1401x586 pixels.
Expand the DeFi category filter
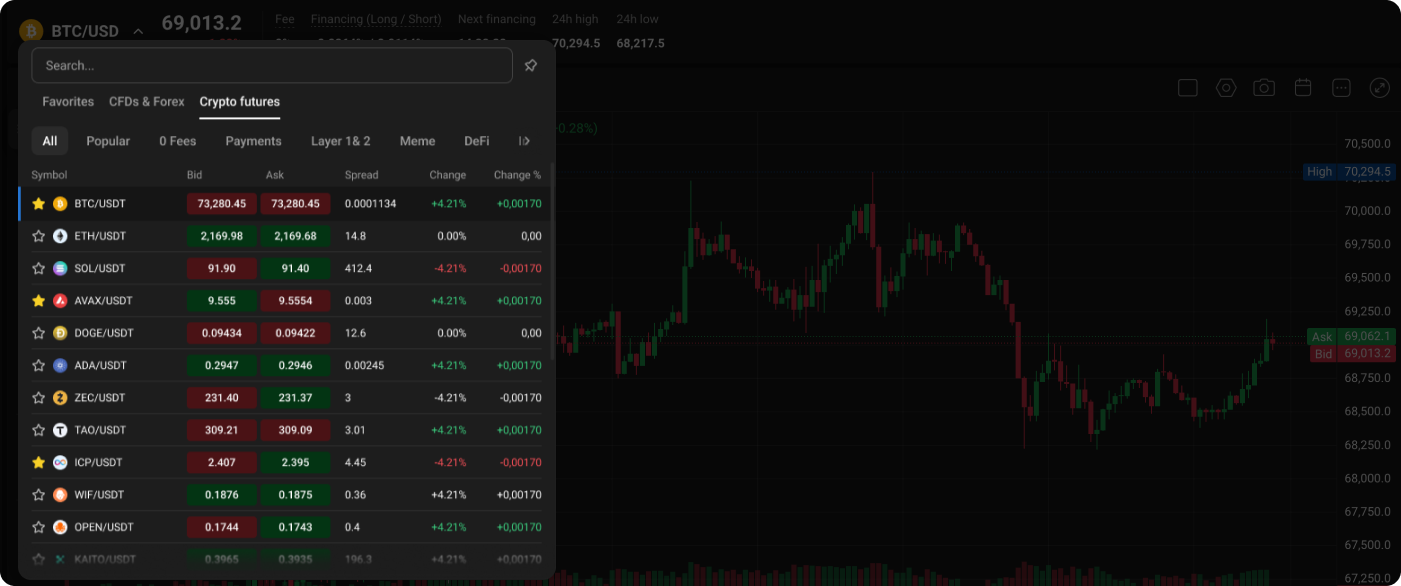coord(477,141)
